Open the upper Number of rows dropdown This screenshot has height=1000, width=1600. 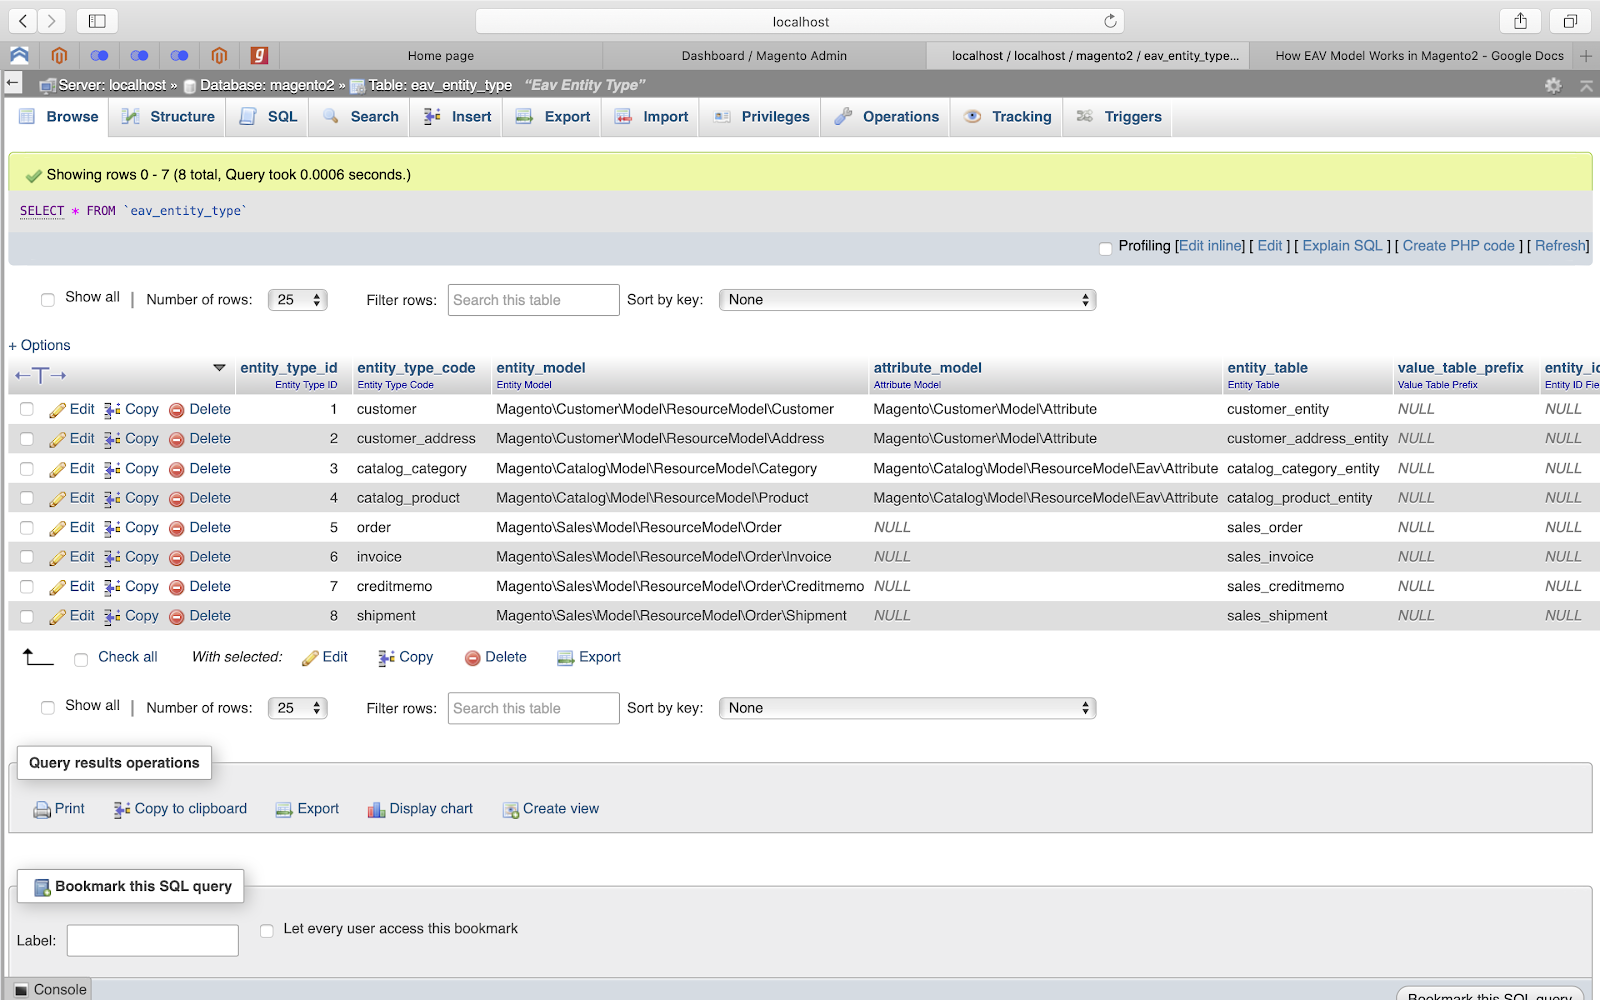298,300
